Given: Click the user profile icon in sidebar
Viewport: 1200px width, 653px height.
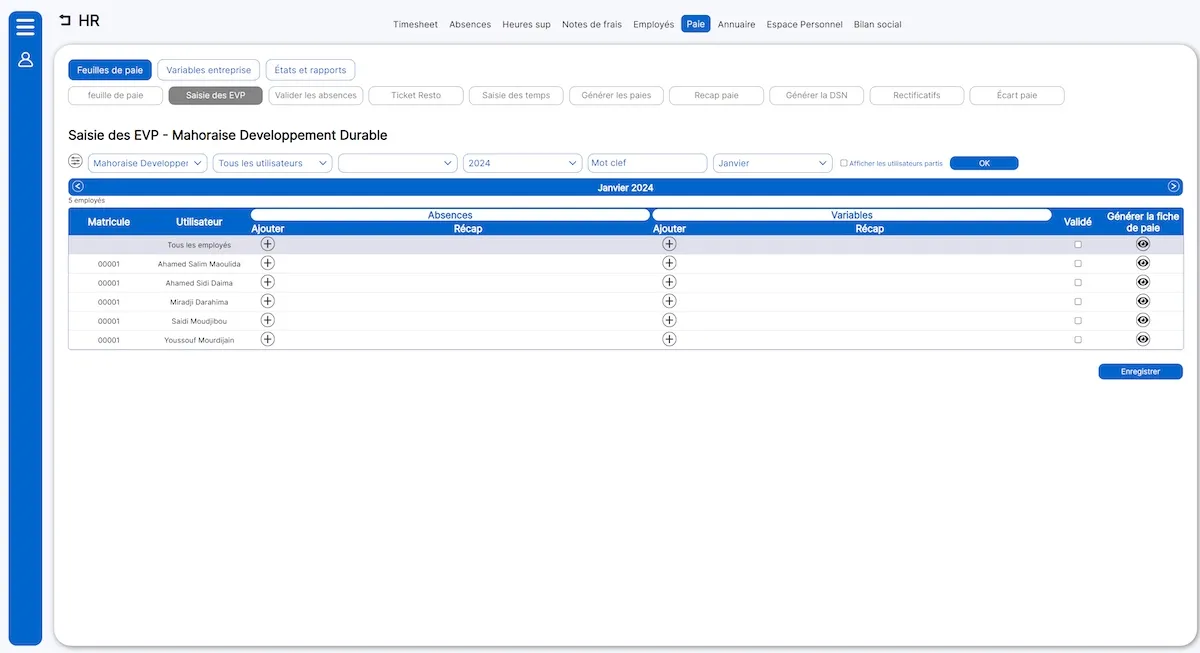Looking at the screenshot, I should tap(25, 60).
